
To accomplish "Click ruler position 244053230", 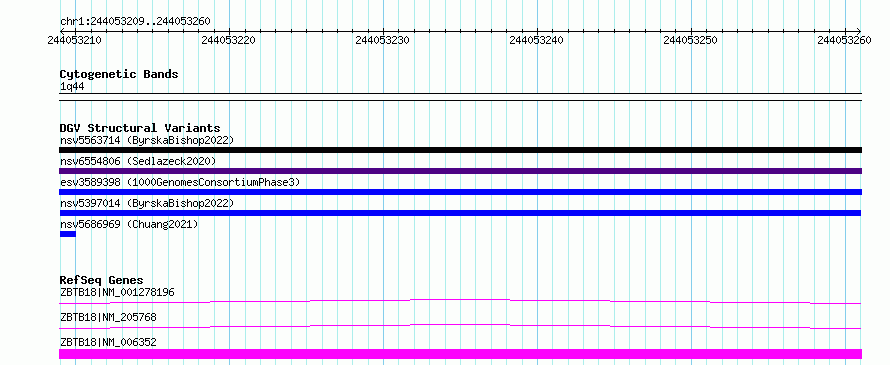I will tap(383, 40).
